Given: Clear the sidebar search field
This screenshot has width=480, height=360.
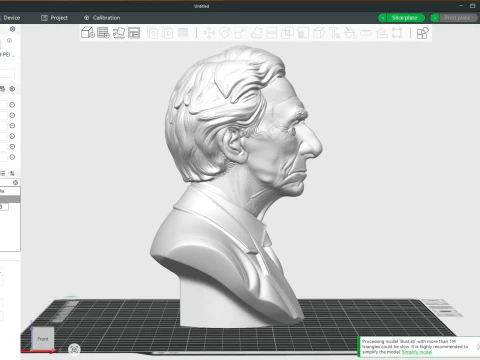Looking at the screenshot, I should pos(15,182).
